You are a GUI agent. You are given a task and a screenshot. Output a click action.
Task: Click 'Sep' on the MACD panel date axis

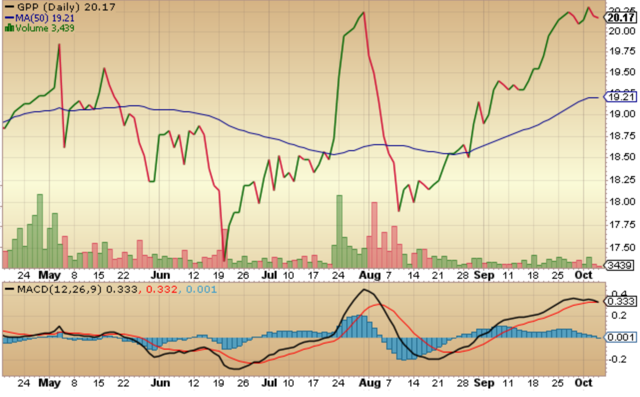tap(484, 383)
